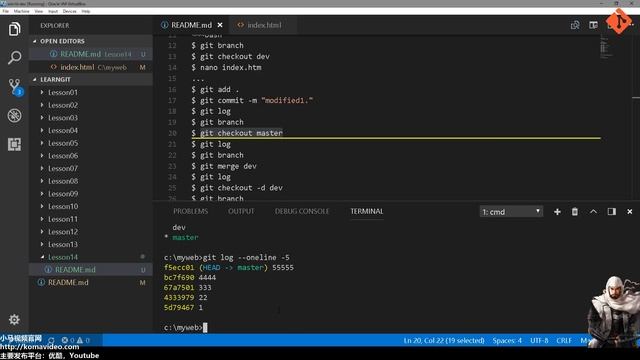Switch to the TERMINAL panel tab
The image size is (640, 360).
367,211
